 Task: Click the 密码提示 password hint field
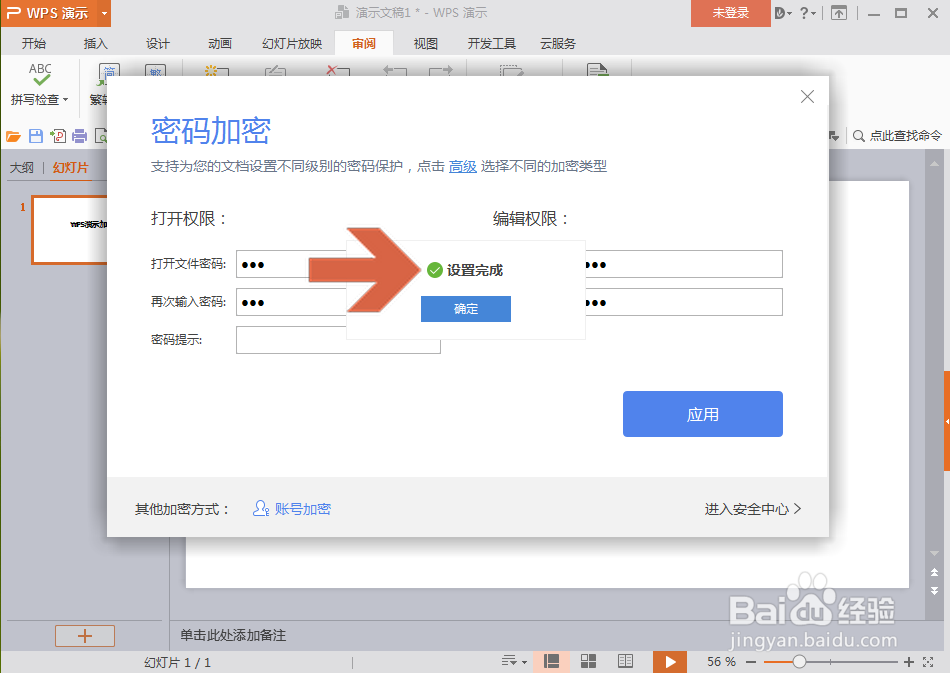tap(338, 340)
